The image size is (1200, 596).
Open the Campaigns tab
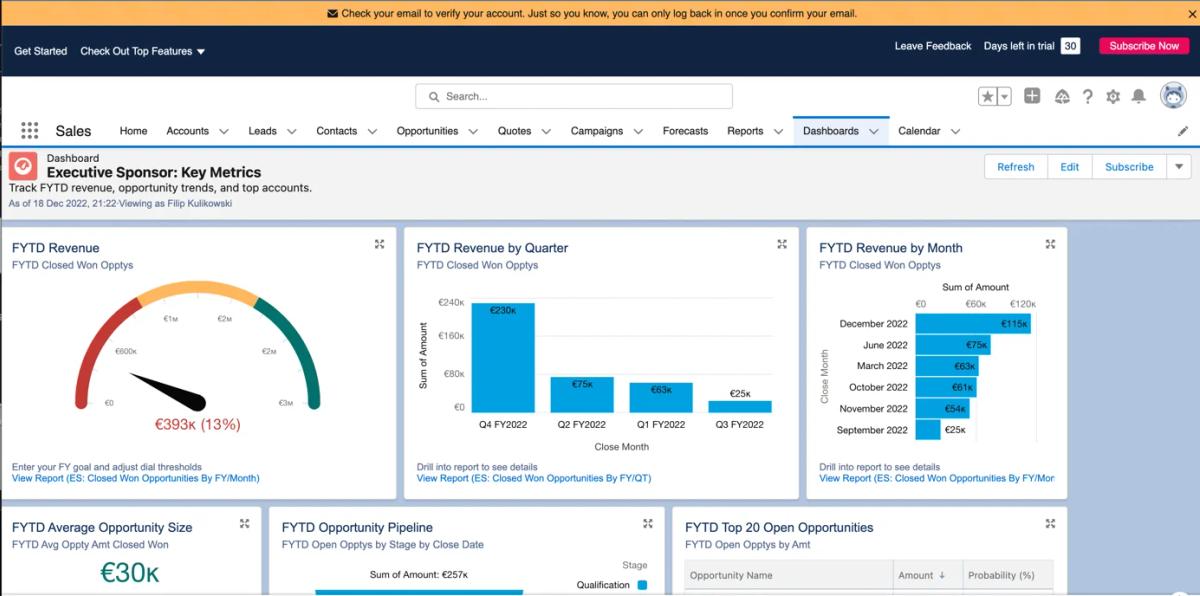[x=597, y=131]
